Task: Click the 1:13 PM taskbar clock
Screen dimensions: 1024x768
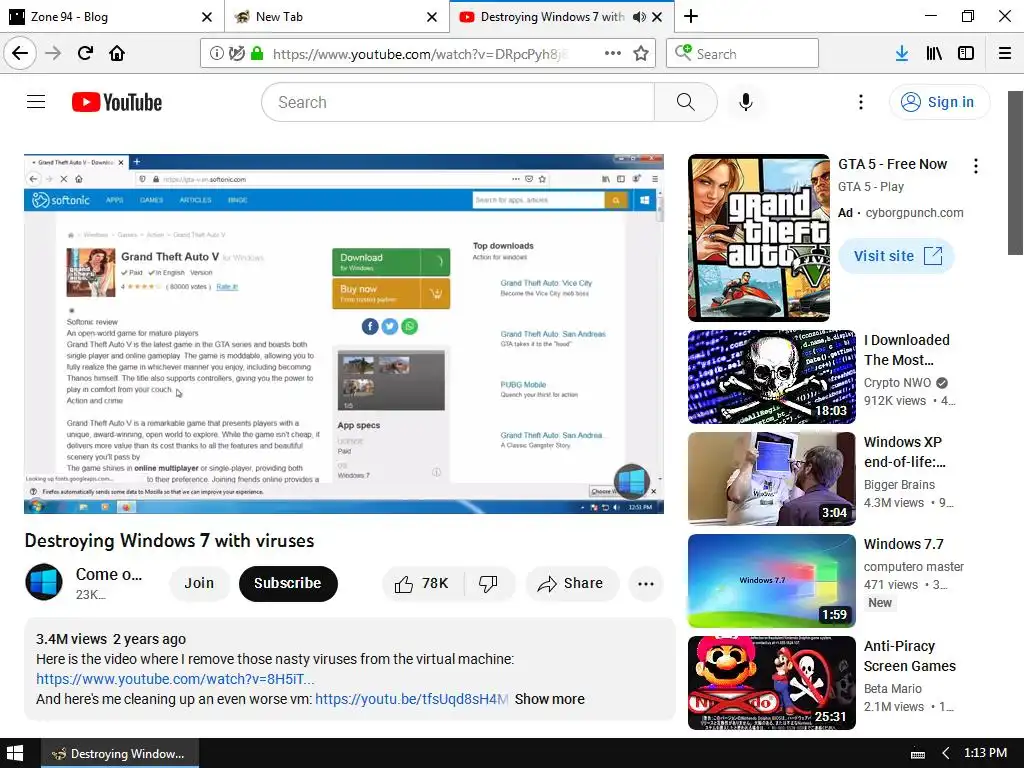Action: tap(985, 753)
